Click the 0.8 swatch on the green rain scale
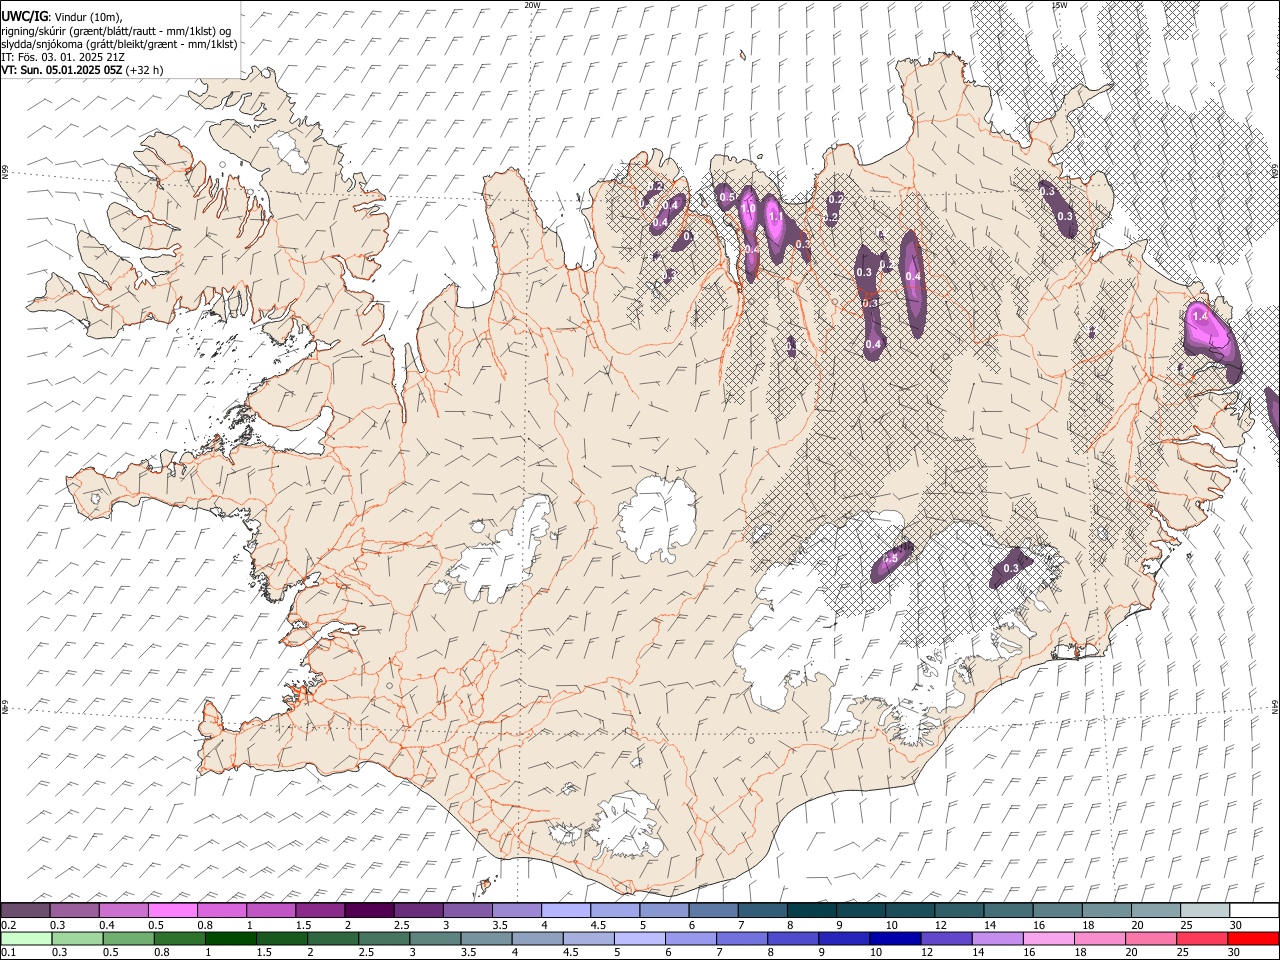Image resolution: width=1280 pixels, height=960 pixels. pyautogui.click(x=179, y=938)
